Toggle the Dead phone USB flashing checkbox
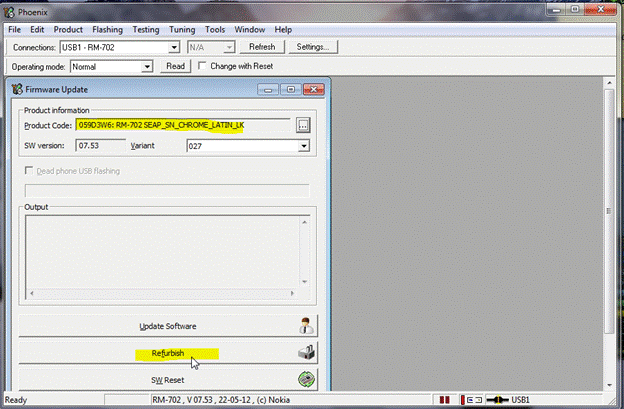 (29, 171)
